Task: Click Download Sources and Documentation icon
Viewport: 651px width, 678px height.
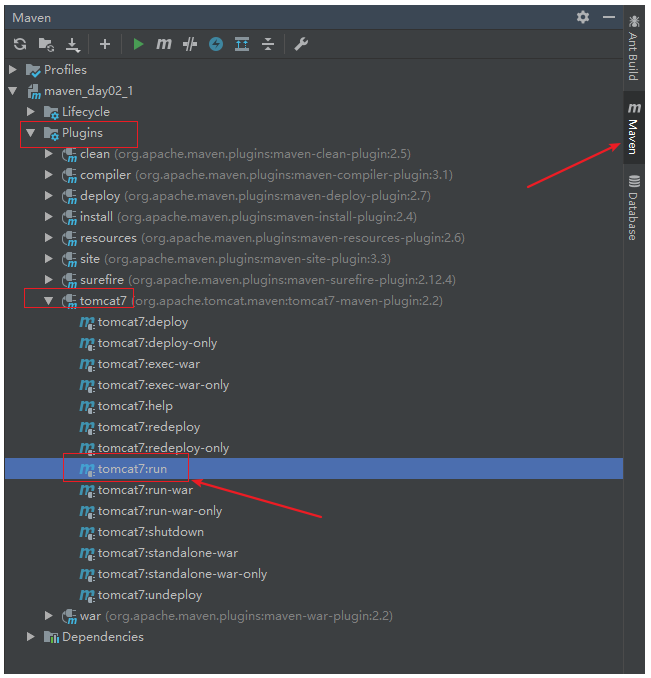Action: point(73,45)
